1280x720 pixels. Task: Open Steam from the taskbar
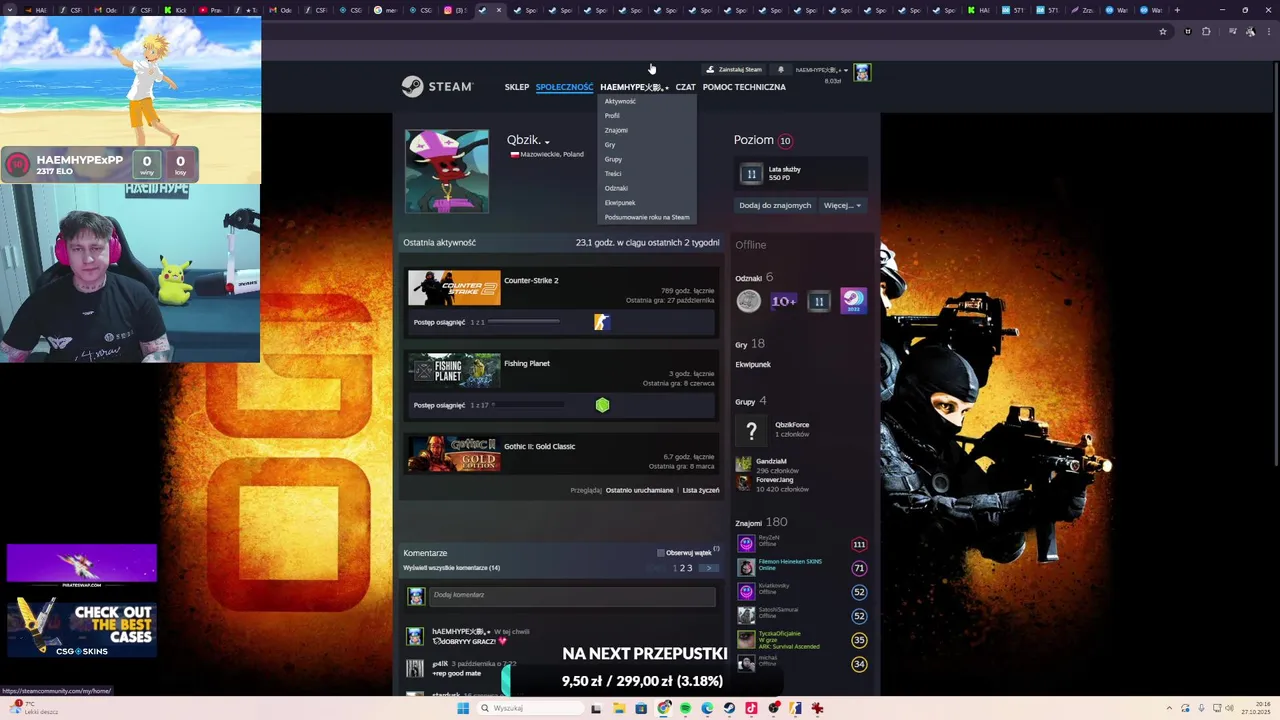729,709
